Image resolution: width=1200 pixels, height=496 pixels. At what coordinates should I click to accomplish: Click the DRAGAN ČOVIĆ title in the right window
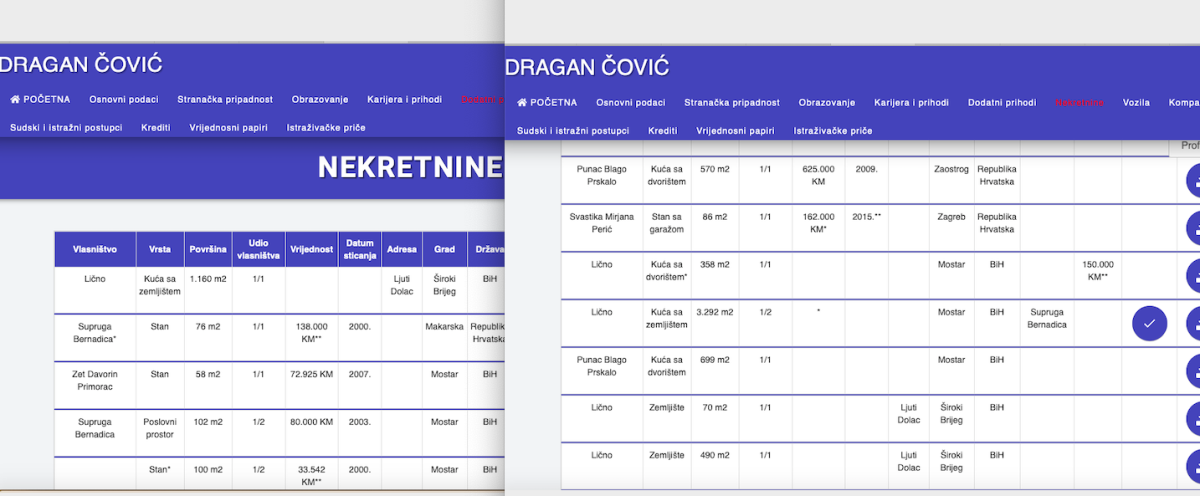[588, 68]
